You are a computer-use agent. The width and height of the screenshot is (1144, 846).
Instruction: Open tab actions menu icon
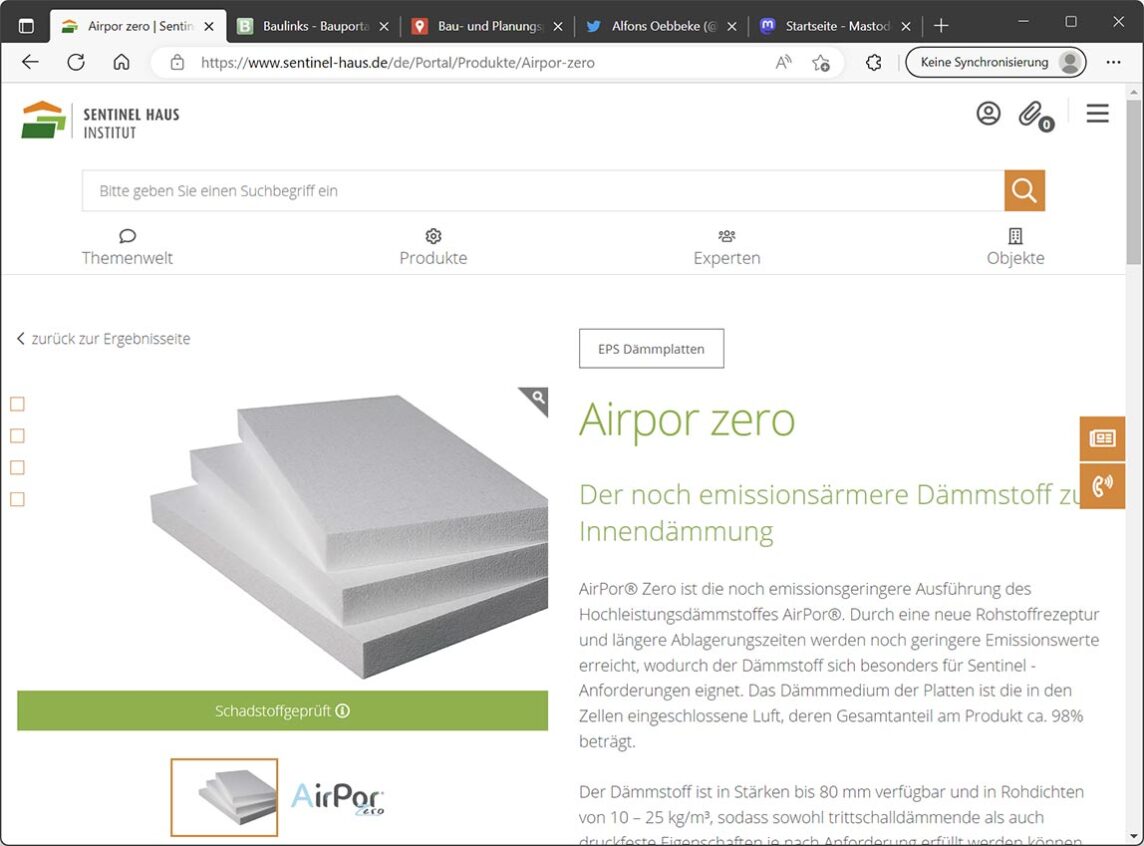click(26, 26)
